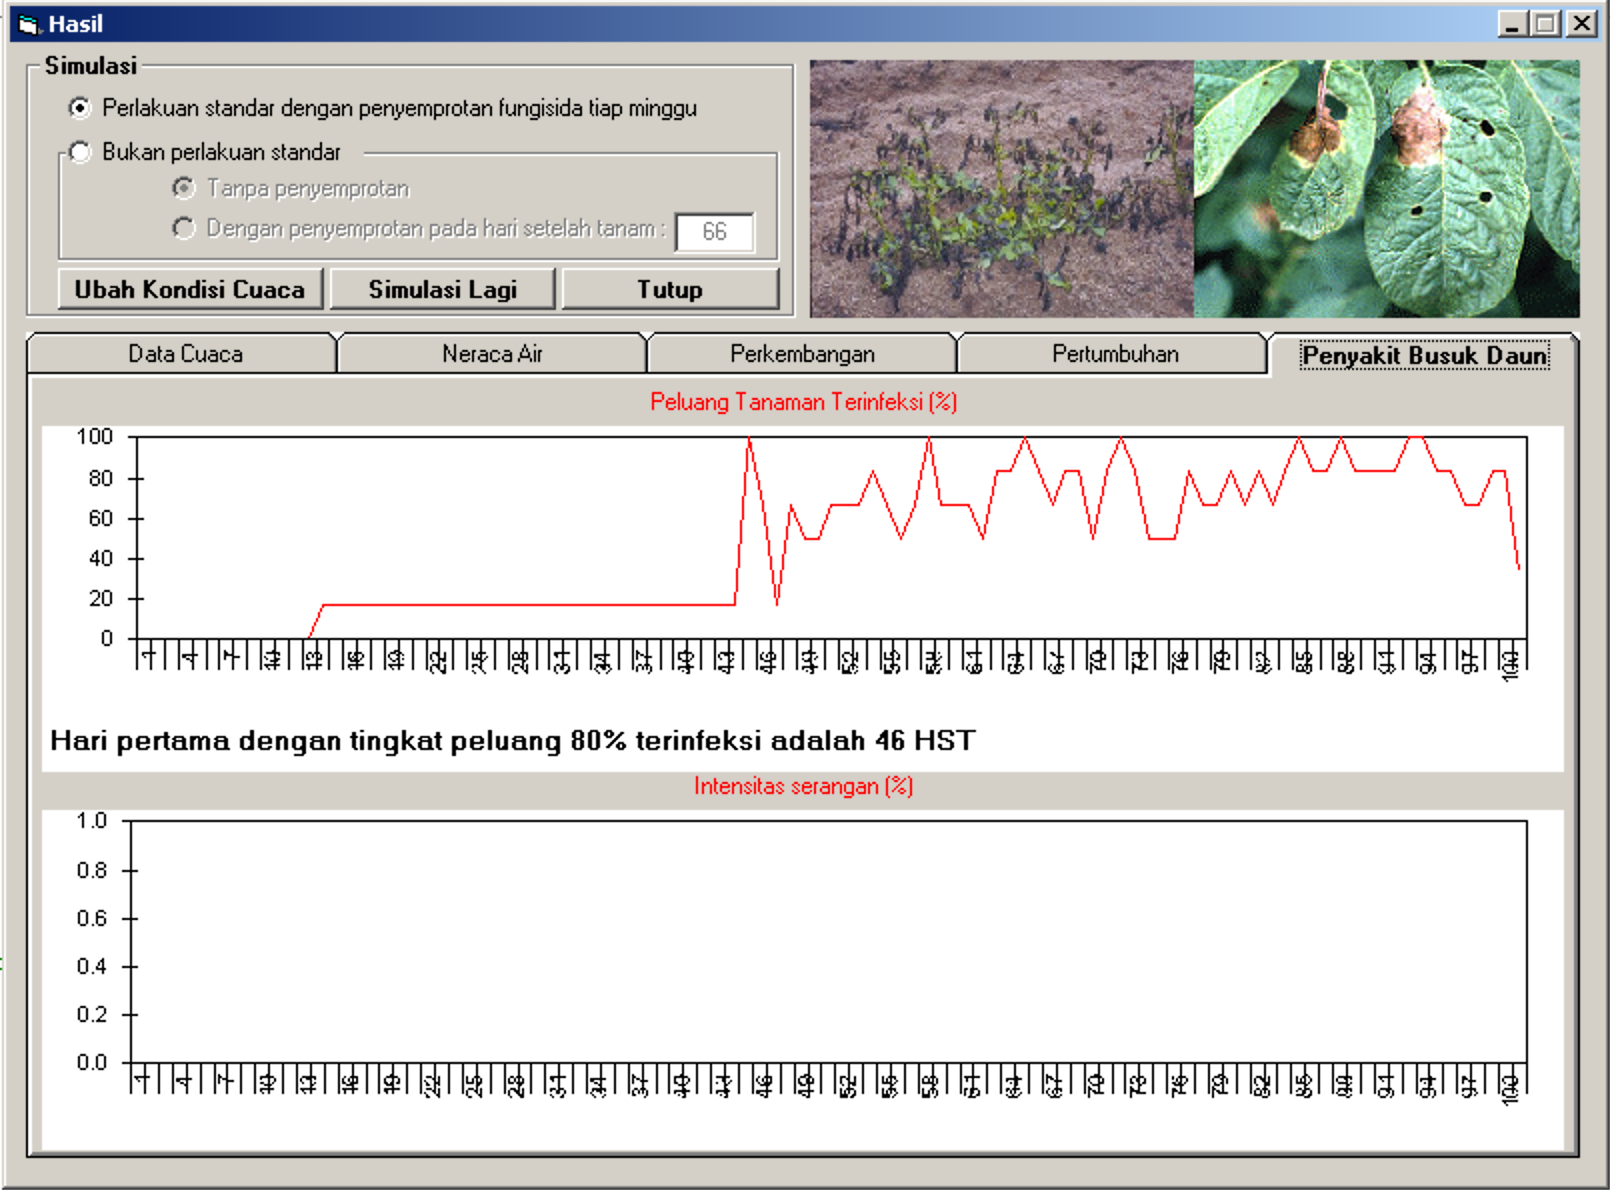Open the Neraca Air tab
Image resolution: width=1610 pixels, height=1190 pixels.
[492, 354]
